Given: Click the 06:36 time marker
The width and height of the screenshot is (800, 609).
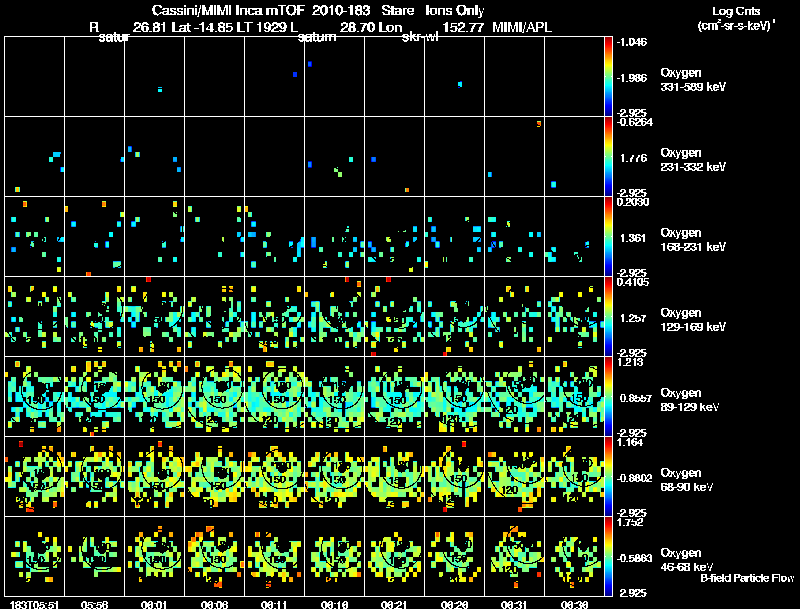Looking at the screenshot, I should click(x=574, y=604).
